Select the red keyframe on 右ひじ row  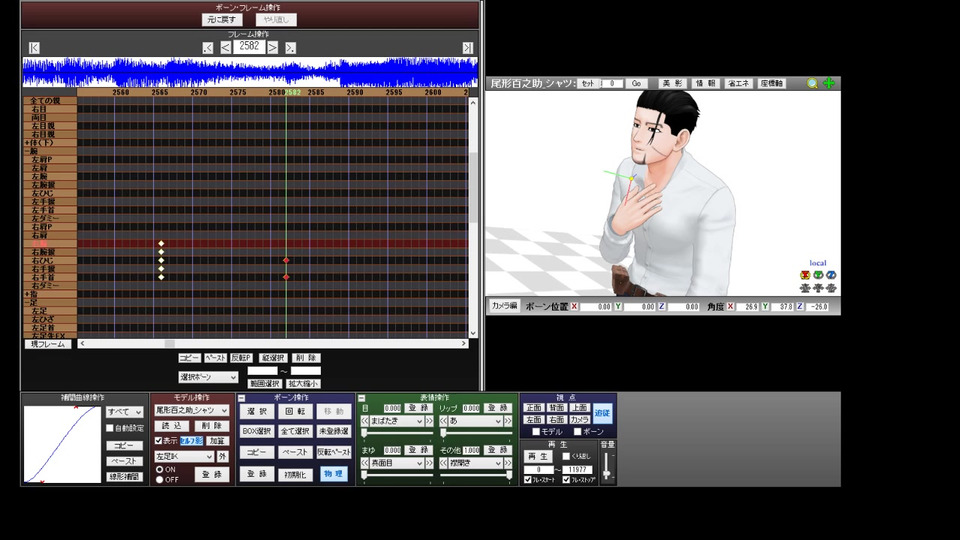click(286, 261)
